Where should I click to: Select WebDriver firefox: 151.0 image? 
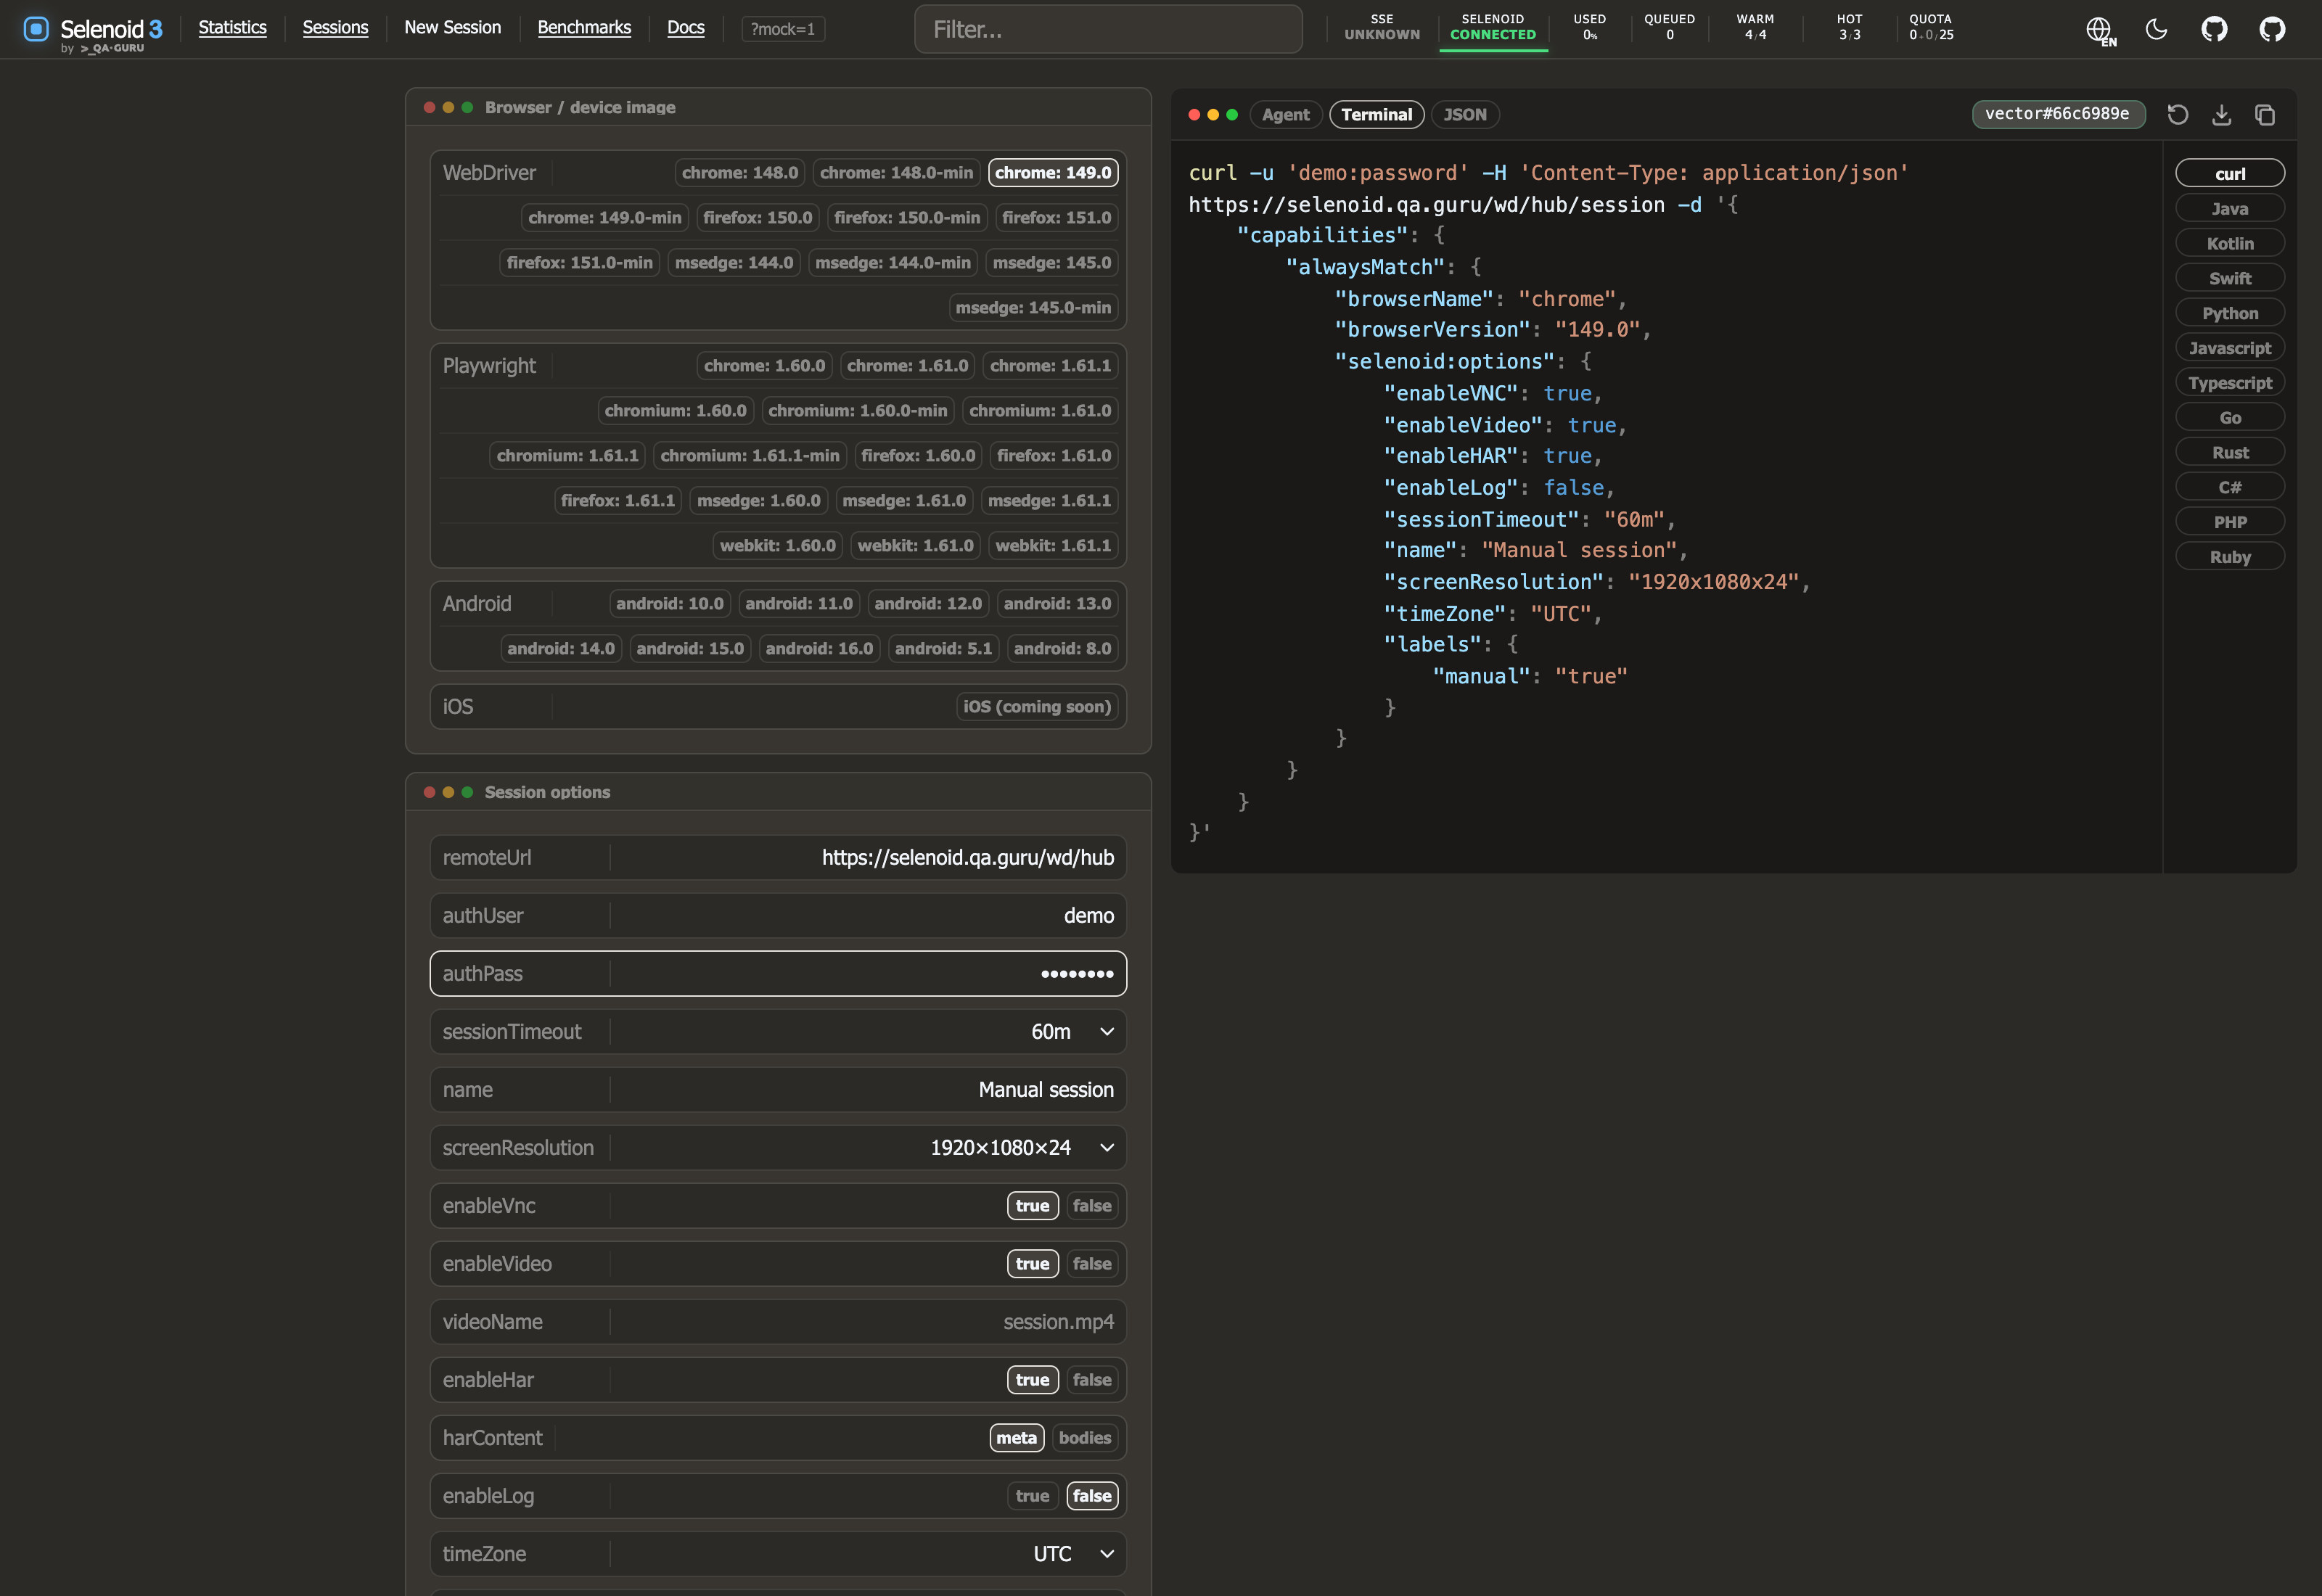coord(1056,218)
